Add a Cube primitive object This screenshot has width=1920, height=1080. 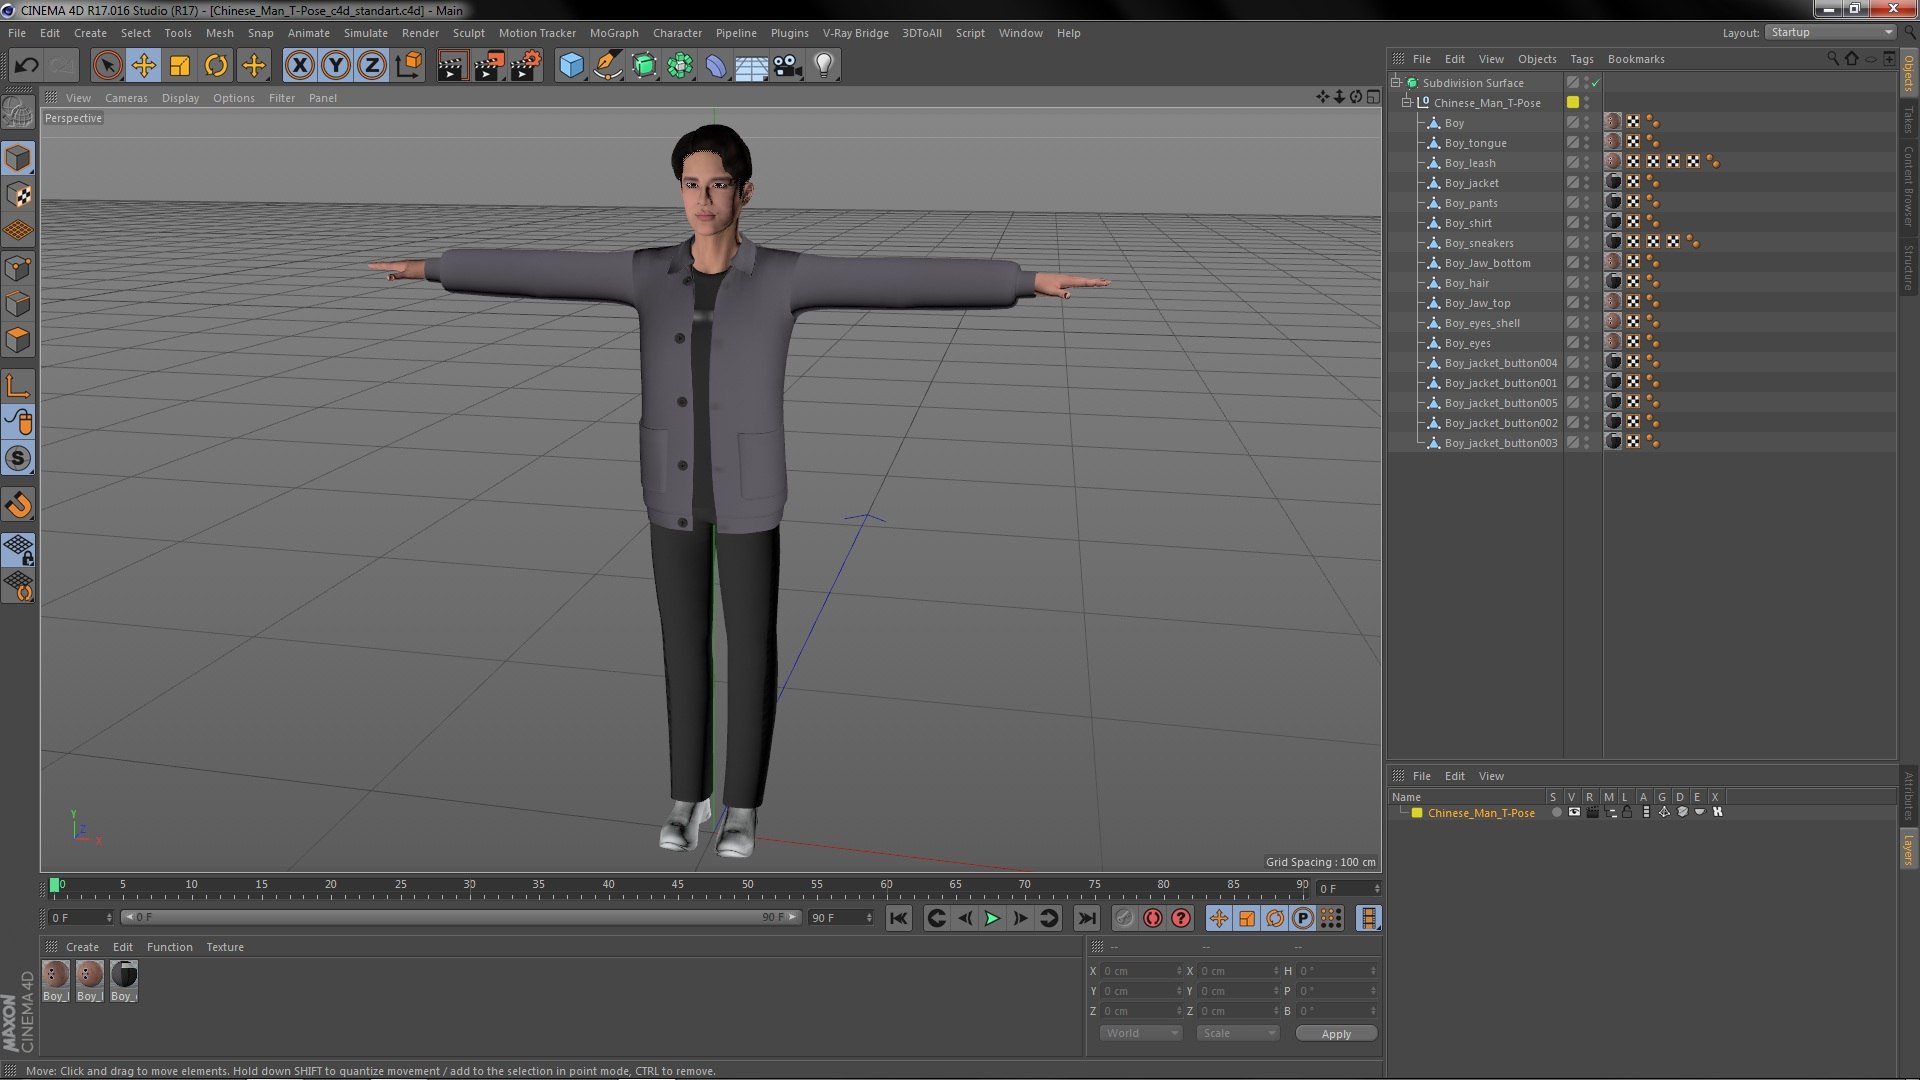click(x=571, y=66)
